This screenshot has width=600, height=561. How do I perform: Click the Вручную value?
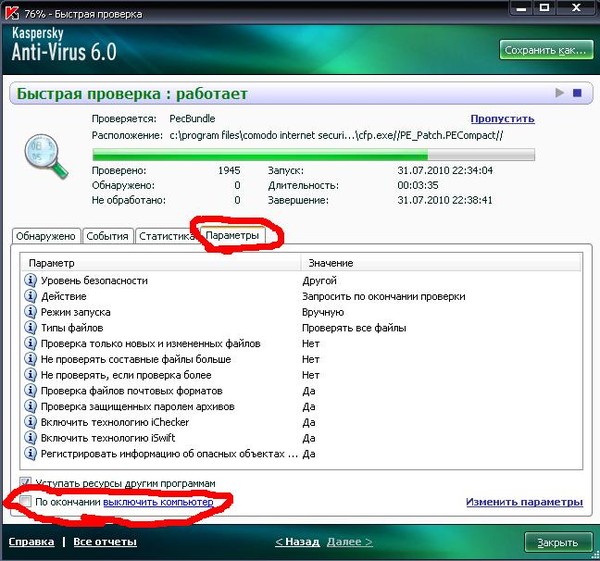(x=323, y=312)
